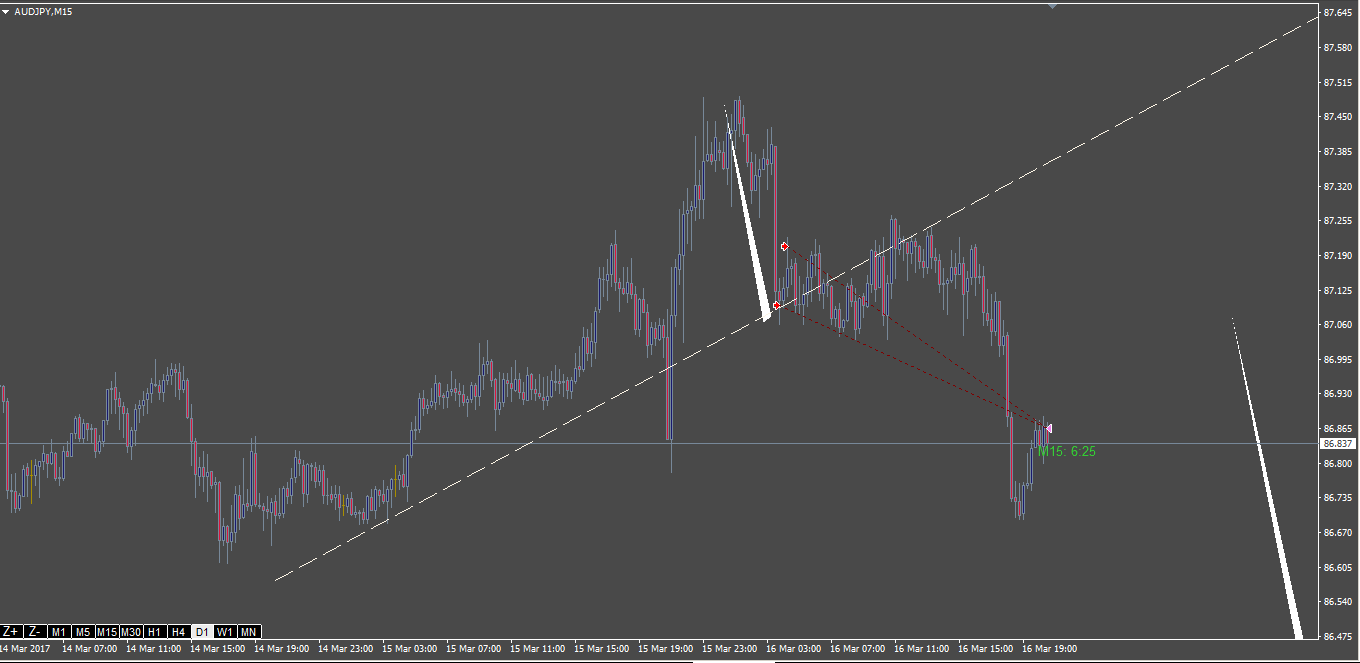Viewport: 1360px width, 663px height.
Task: Select the highlighted D1 timeframe button
Action: click(202, 632)
